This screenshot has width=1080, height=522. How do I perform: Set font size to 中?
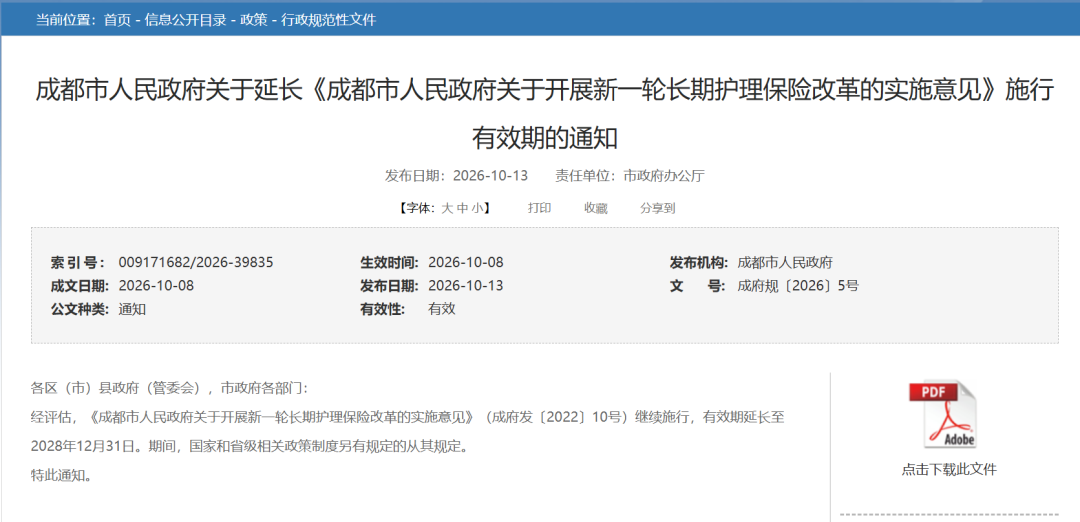[x=462, y=208]
